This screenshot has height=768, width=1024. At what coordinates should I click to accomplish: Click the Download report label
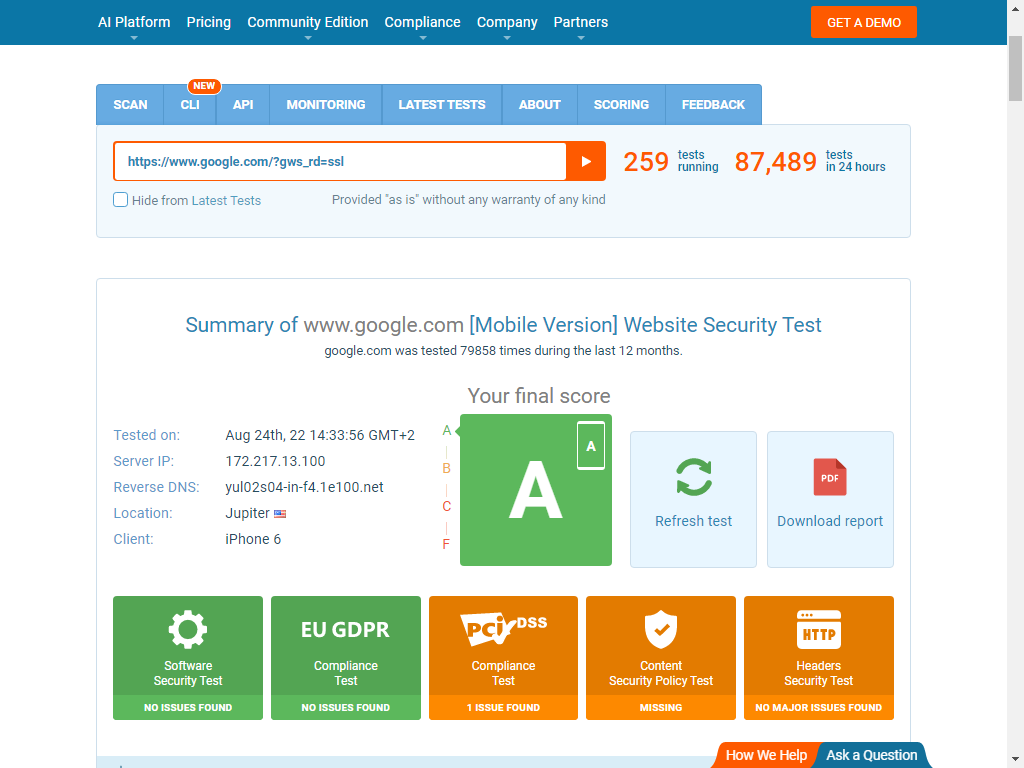830,521
